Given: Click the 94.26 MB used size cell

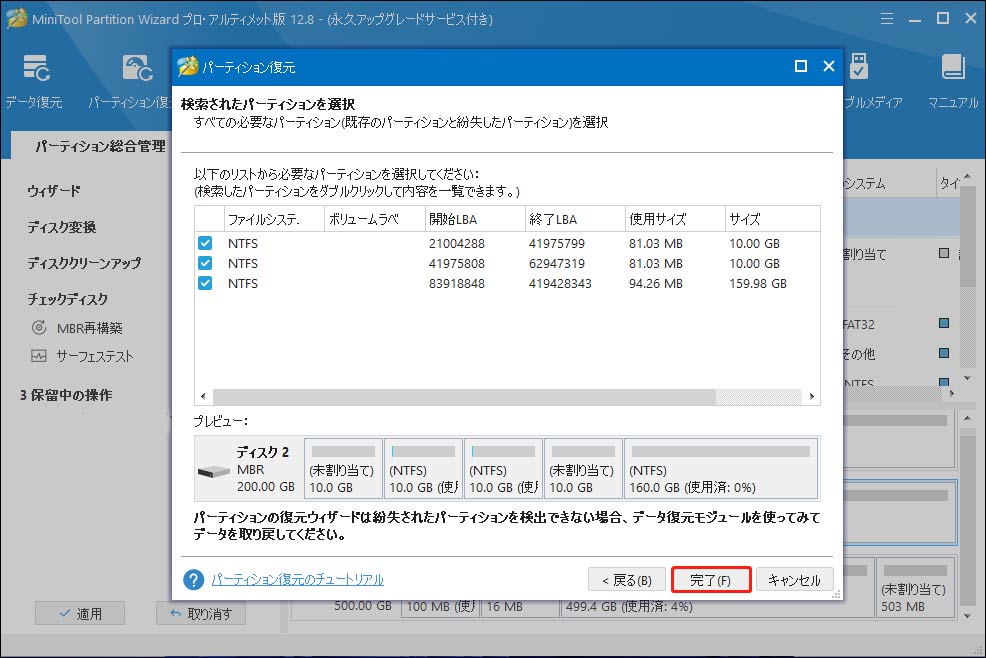Looking at the screenshot, I should (656, 284).
